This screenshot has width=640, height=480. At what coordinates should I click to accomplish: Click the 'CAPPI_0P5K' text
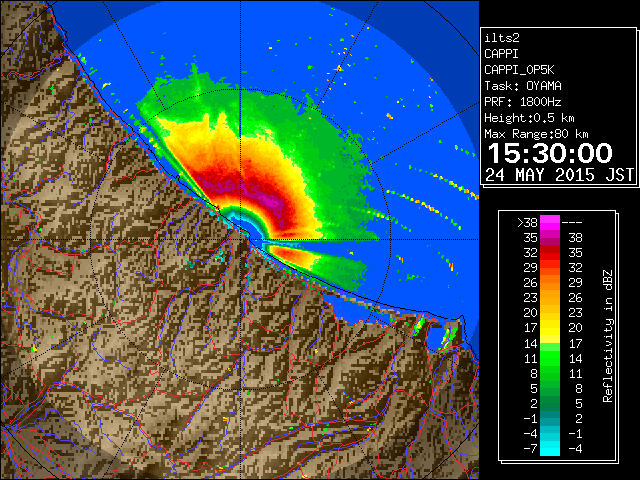coord(519,70)
